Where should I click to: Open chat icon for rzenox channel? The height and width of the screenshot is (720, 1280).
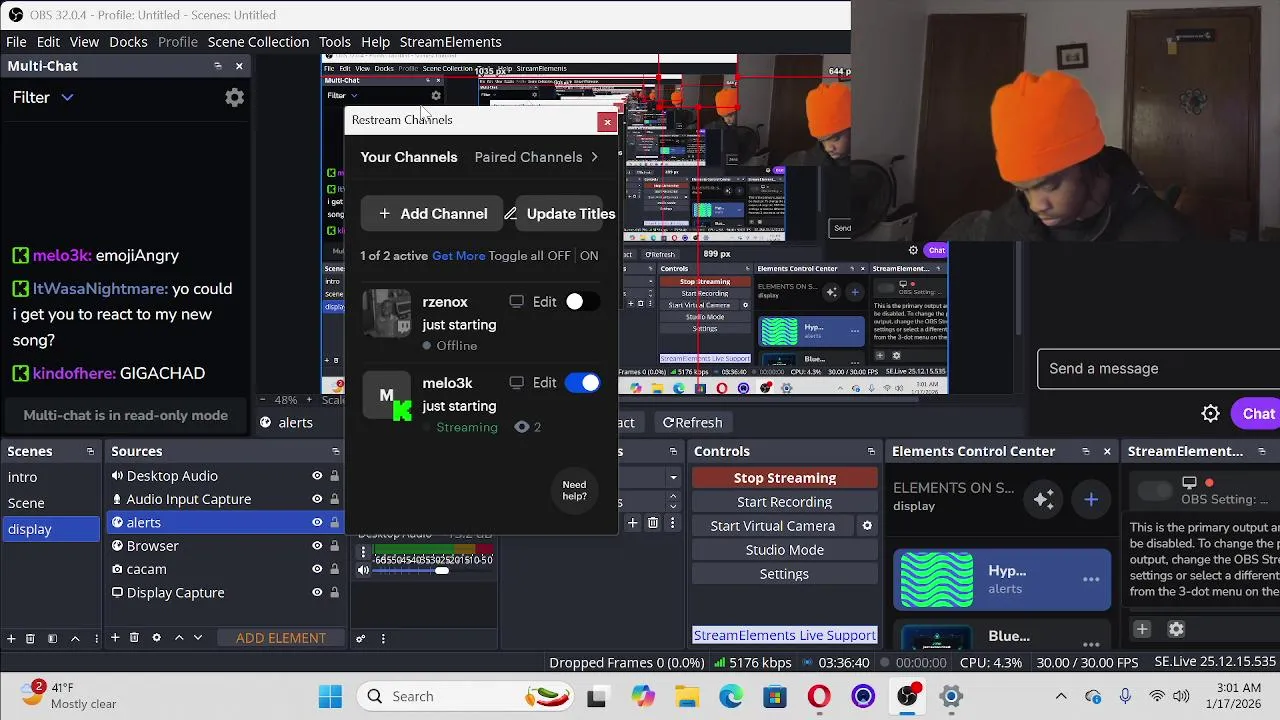tap(516, 301)
